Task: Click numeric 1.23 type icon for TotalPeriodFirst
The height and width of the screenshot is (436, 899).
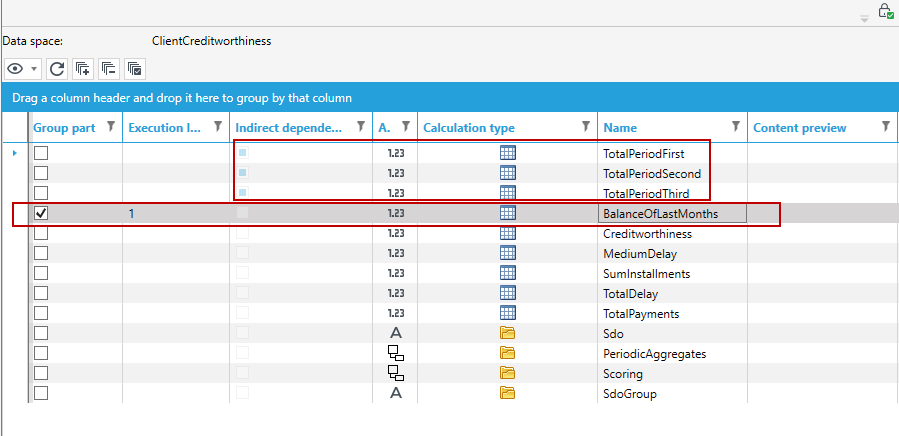Action: (x=396, y=154)
